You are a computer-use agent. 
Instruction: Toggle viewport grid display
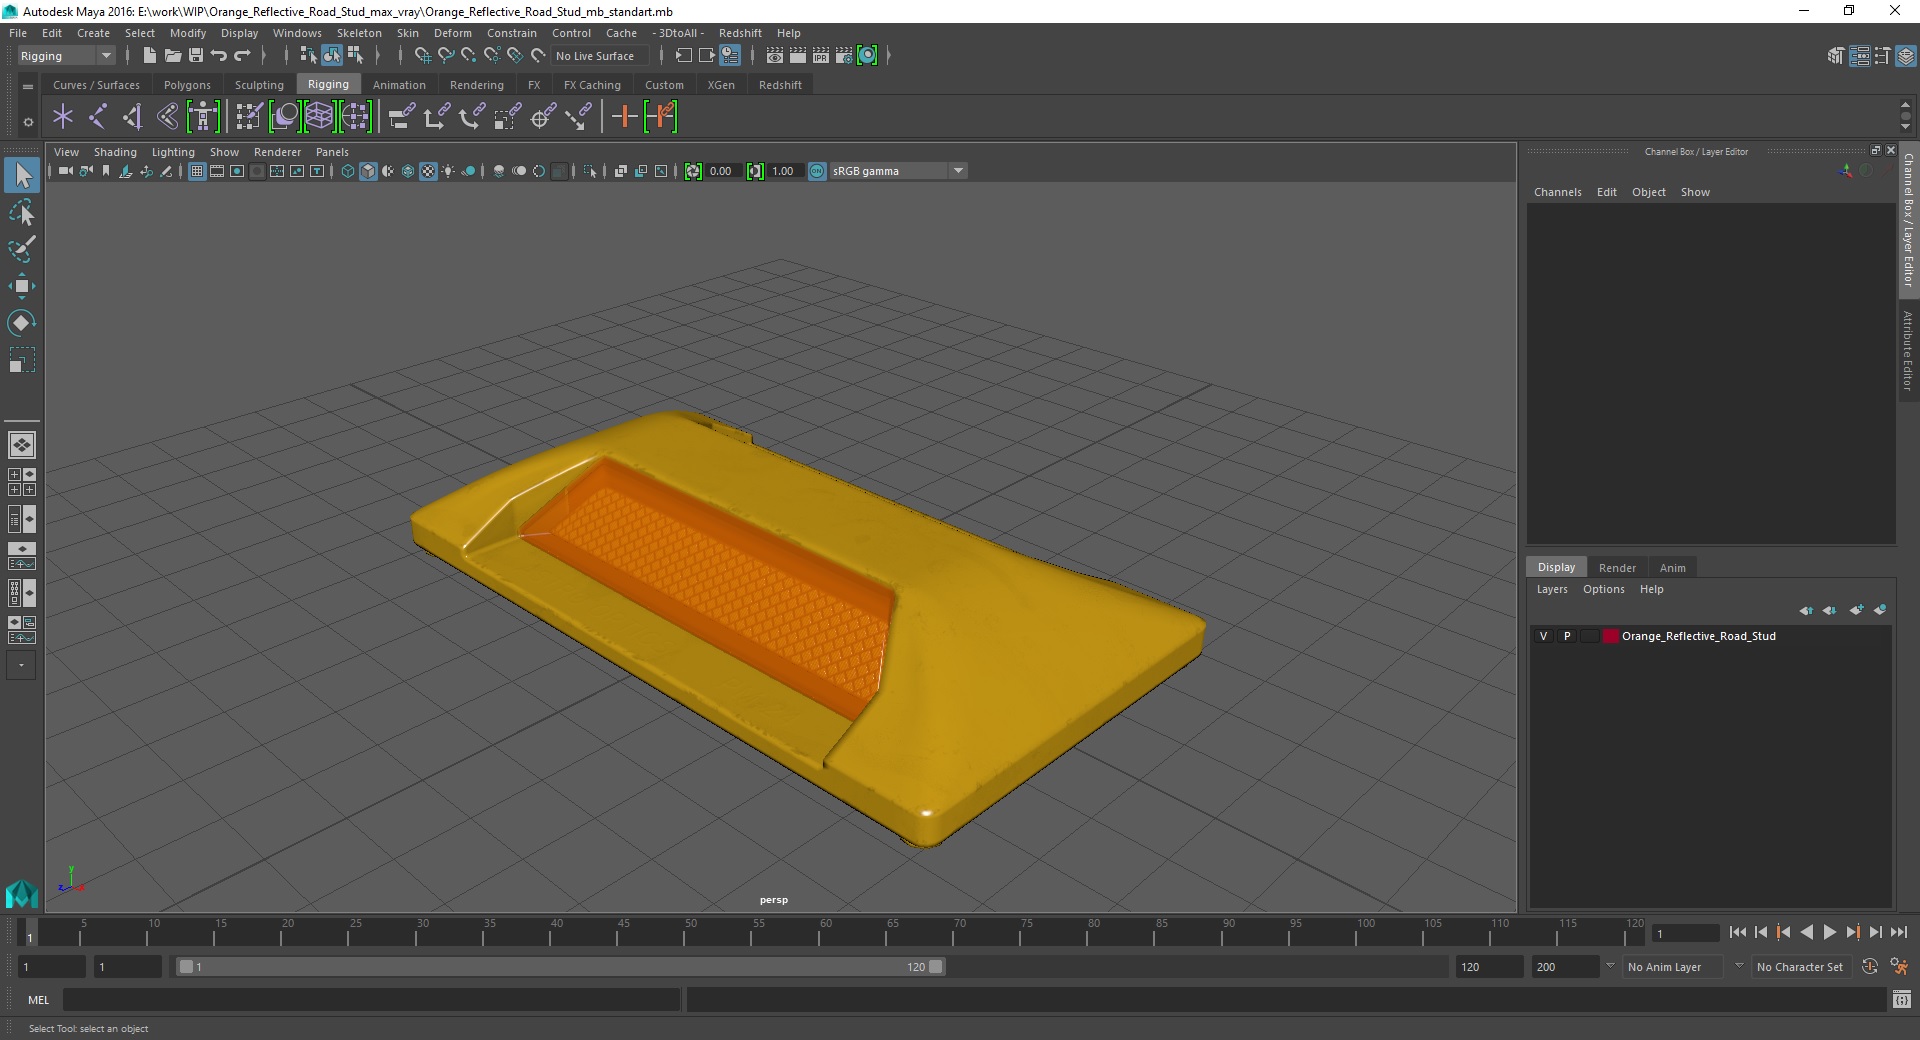(x=197, y=171)
